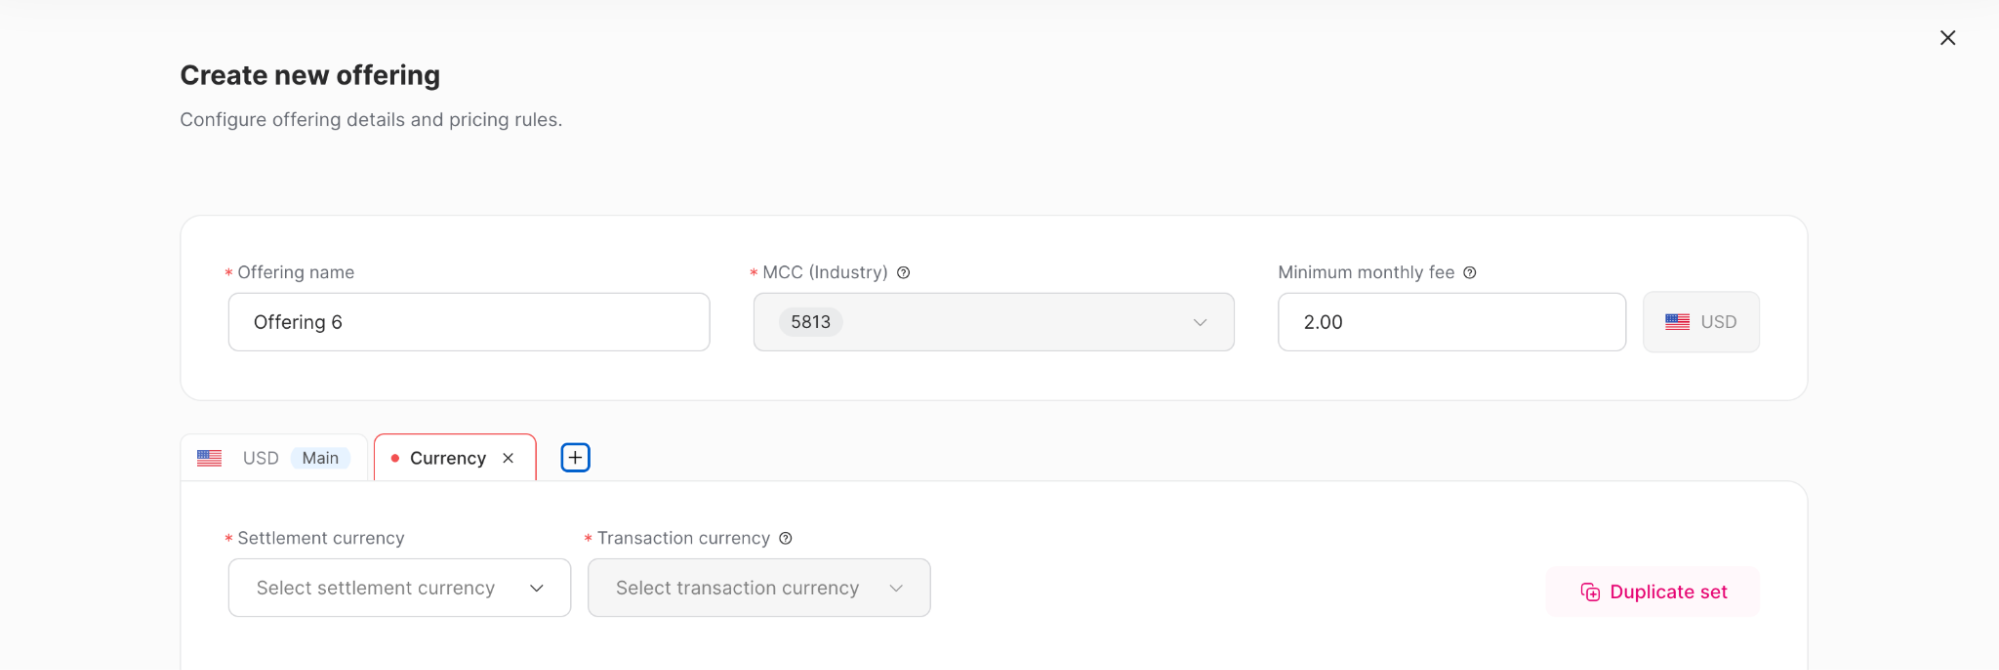This screenshot has height=670, width=1999.
Task: Click the US flag on USD tab
Action: [209, 458]
